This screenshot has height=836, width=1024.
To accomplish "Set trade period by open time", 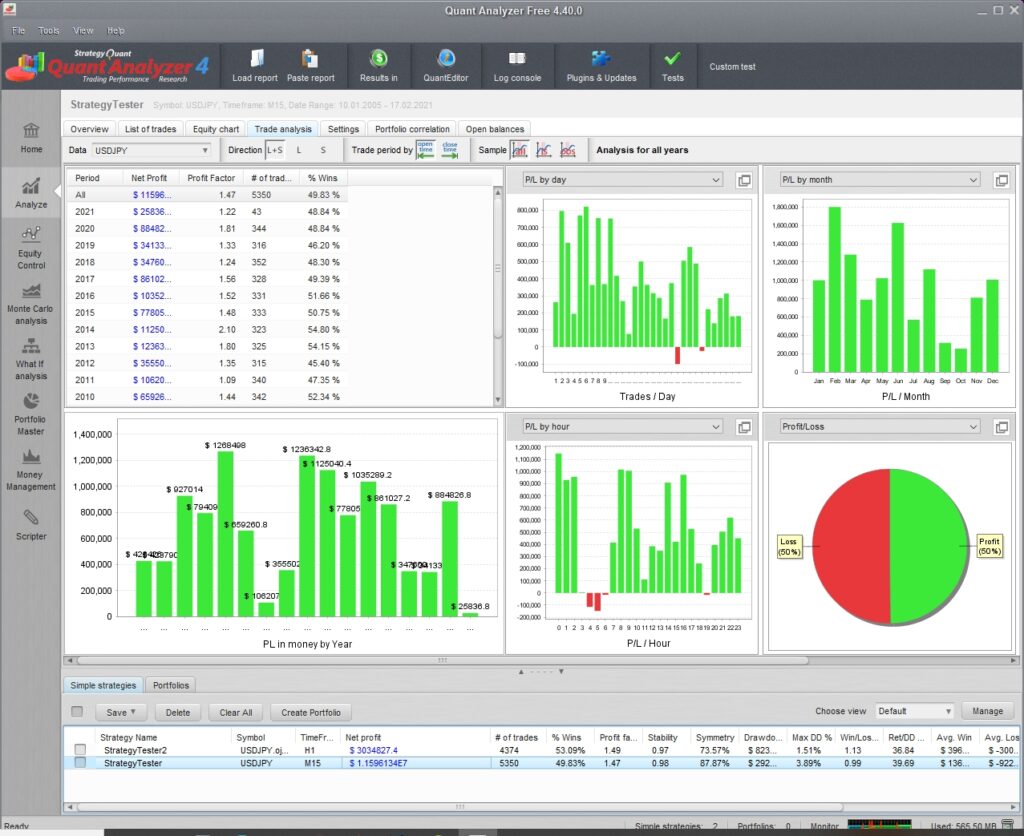I will (426, 150).
